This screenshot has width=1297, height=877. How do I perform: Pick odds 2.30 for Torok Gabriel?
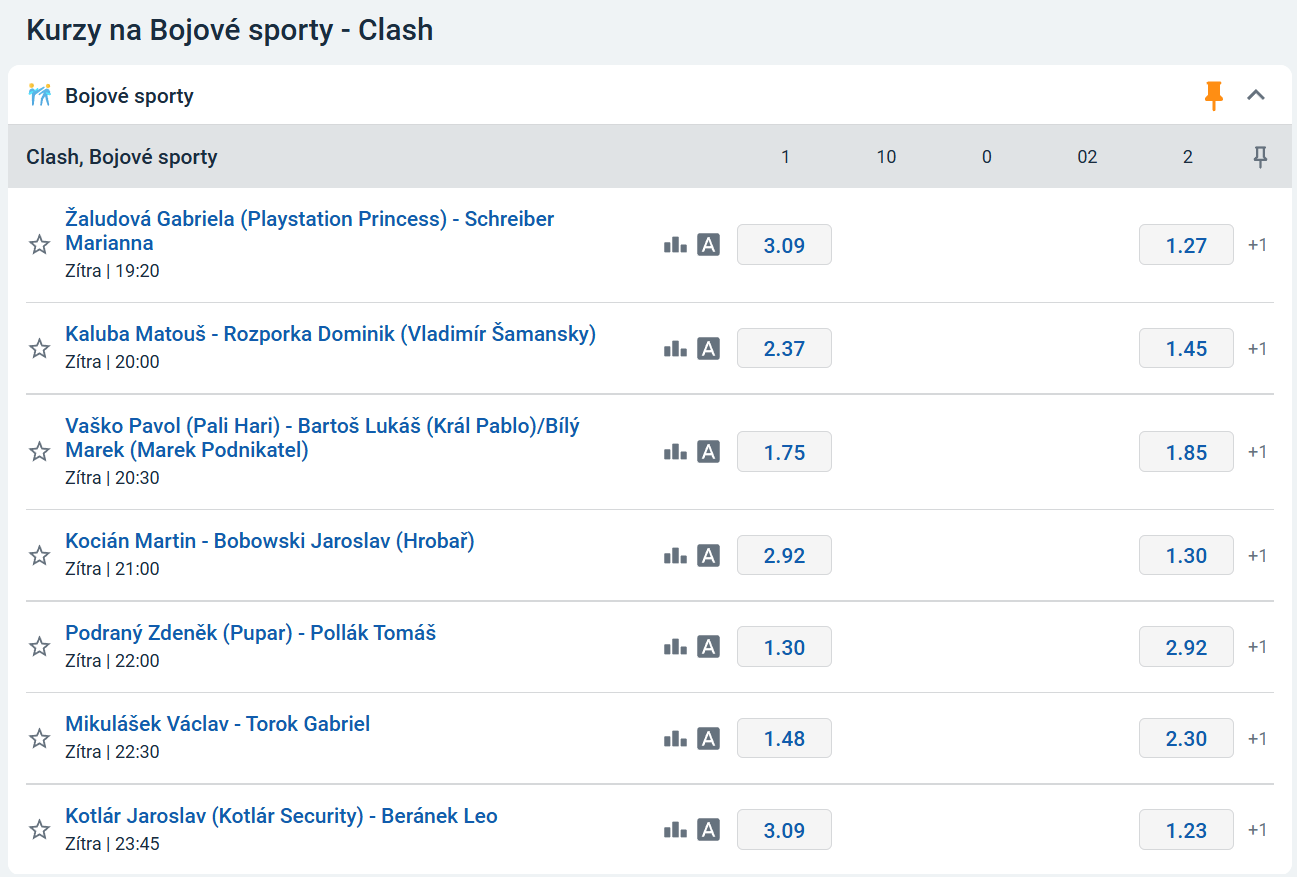(x=1186, y=739)
